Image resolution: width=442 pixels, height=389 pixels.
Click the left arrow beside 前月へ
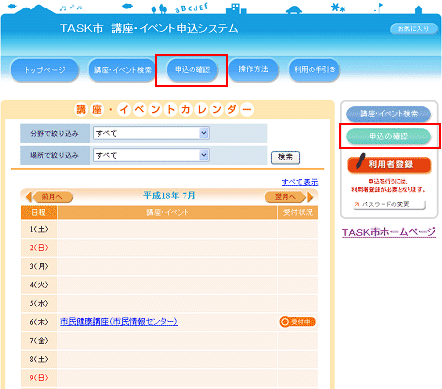point(29,197)
